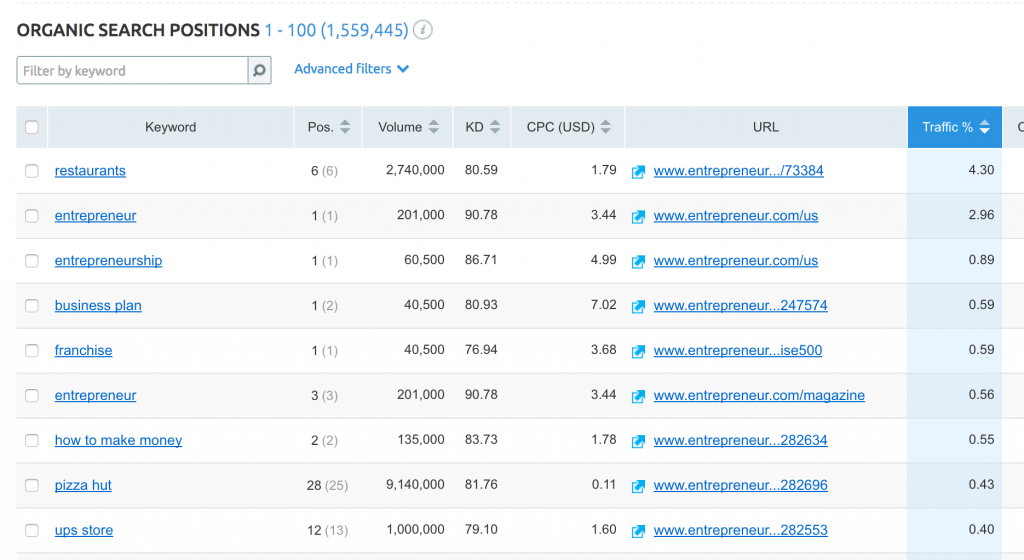Click the info icon beside Organic Search Positions
Viewport: 1024px width, 560px height.
click(424, 30)
